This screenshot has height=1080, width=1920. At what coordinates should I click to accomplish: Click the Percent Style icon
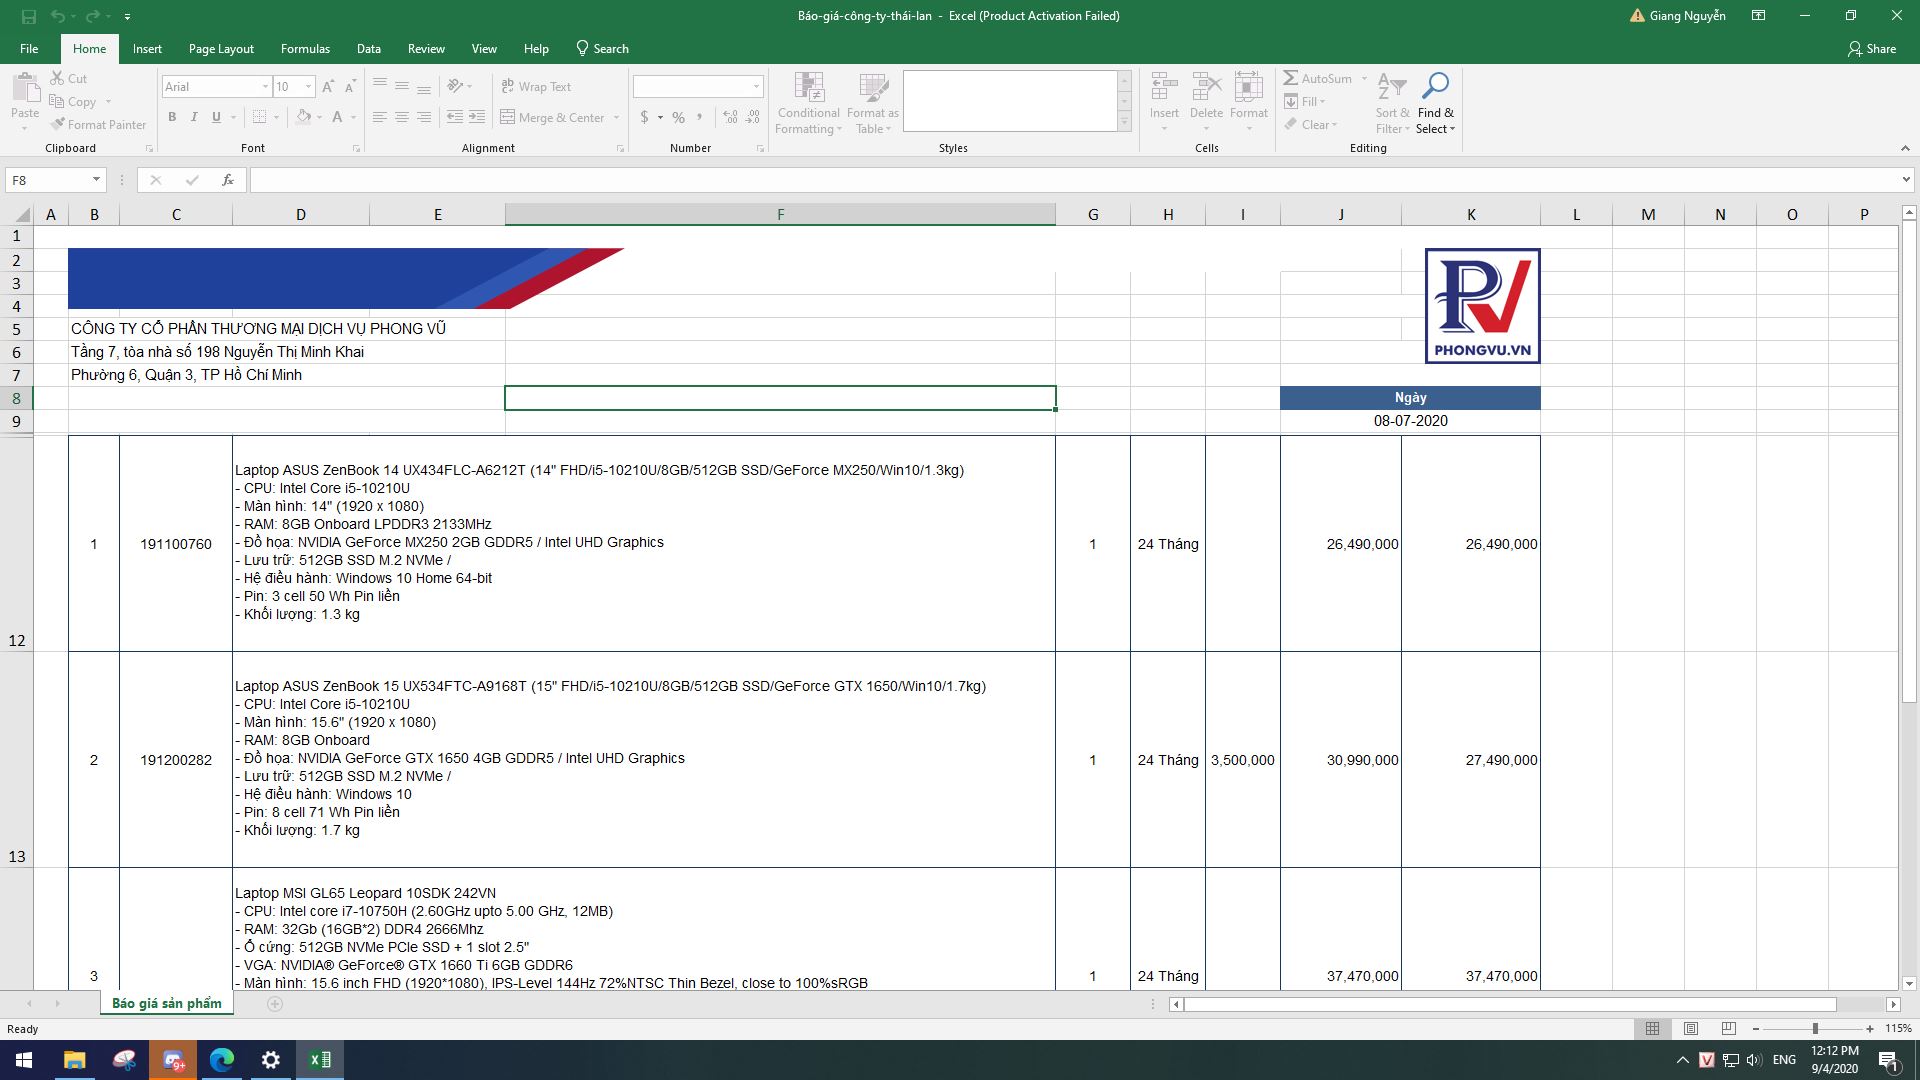(x=678, y=117)
